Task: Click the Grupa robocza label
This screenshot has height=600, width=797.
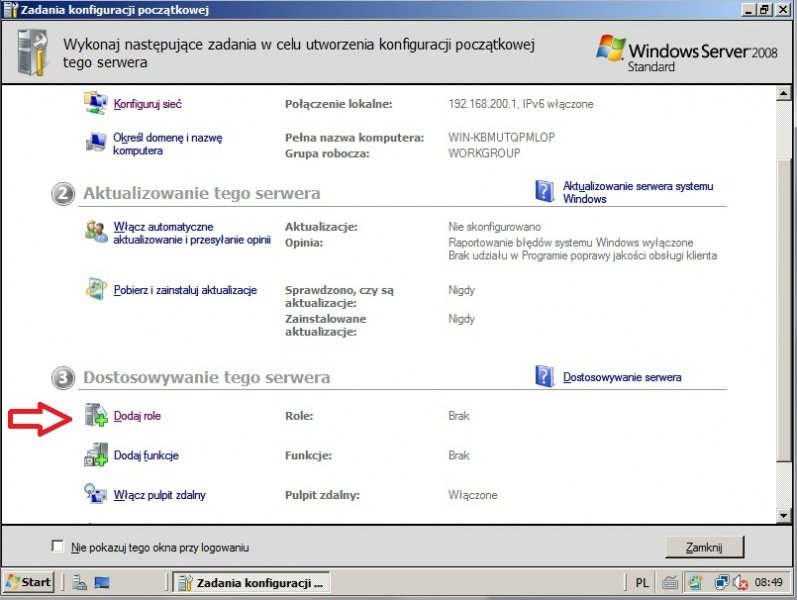Action: point(327,153)
